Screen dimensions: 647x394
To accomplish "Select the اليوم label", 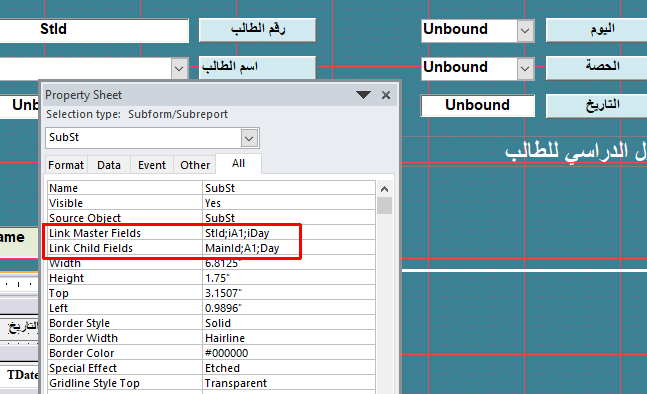I will tap(596, 30).
